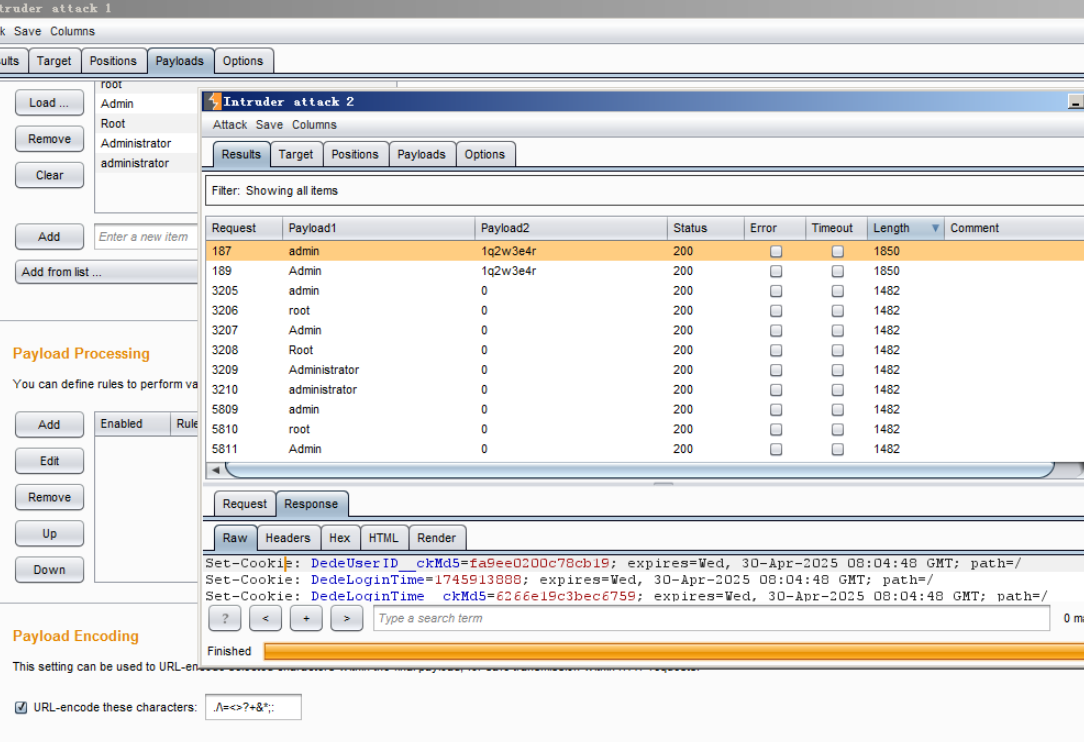Select the Headers view tab
The width and height of the screenshot is (1084, 742).
click(x=288, y=538)
